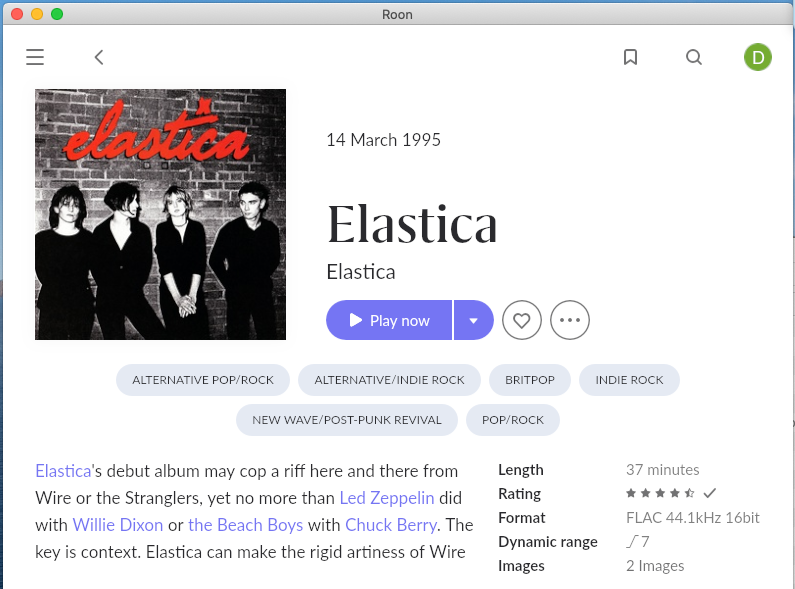
Task: Click the 14 March 1995 release date
Action: (x=383, y=140)
